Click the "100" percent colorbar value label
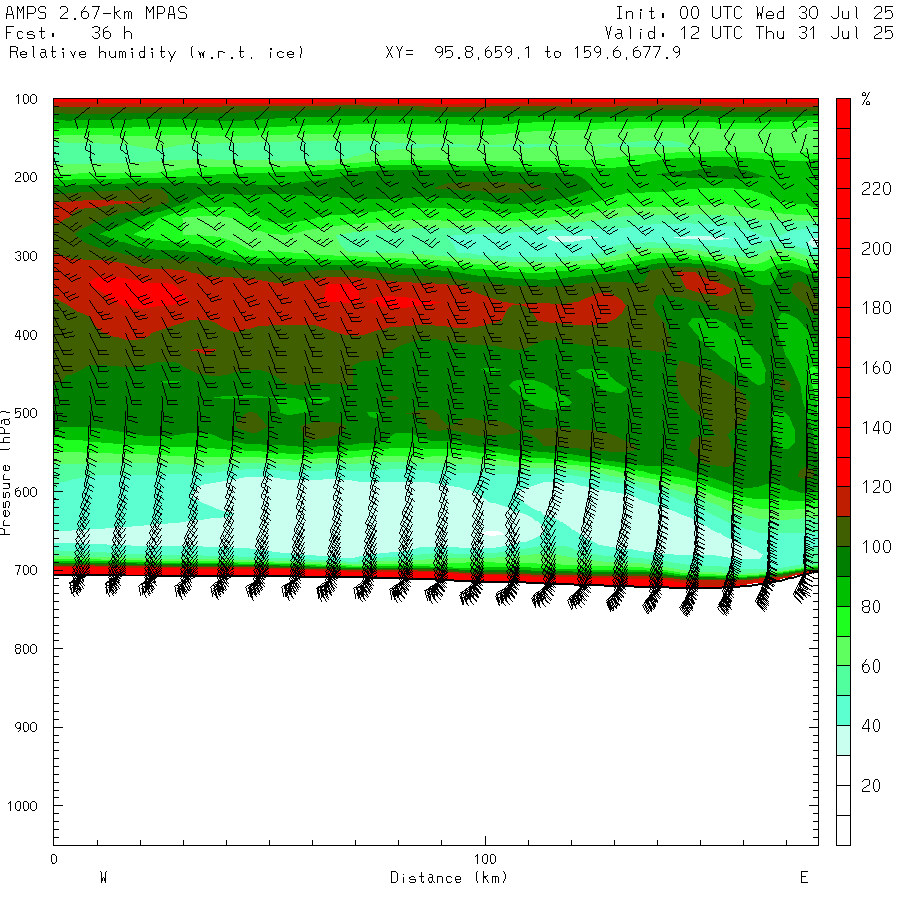The width and height of the screenshot is (900, 900). (876, 546)
